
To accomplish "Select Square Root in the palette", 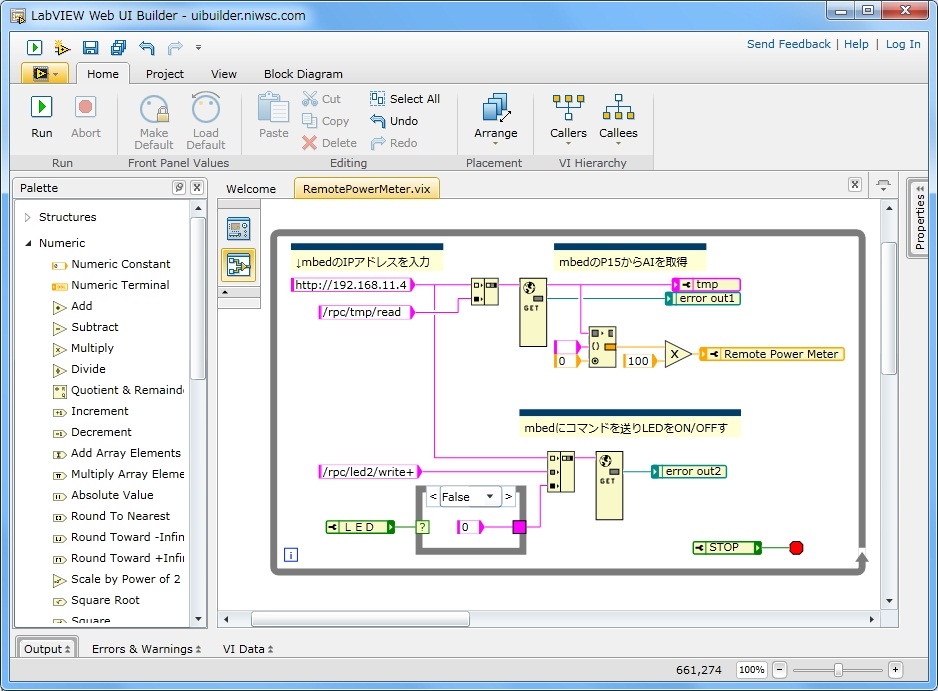I will tap(96, 599).
